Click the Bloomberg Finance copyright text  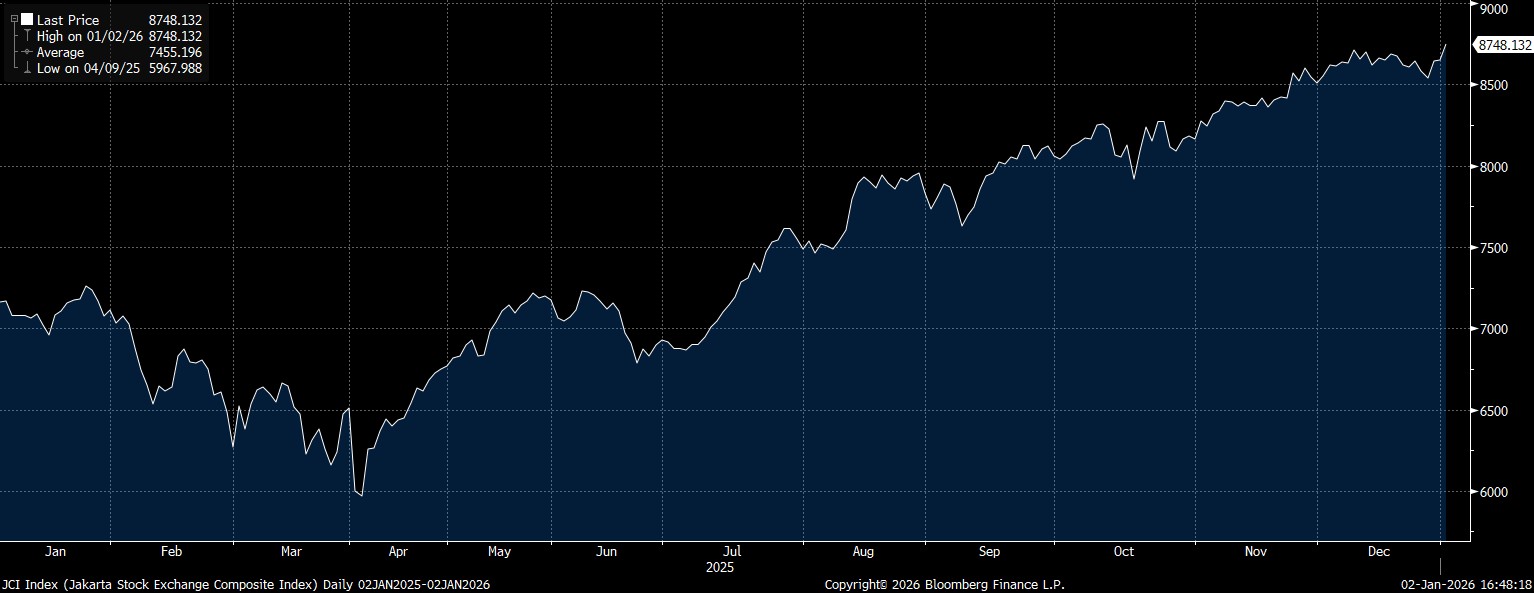click(x=944, y=584)
